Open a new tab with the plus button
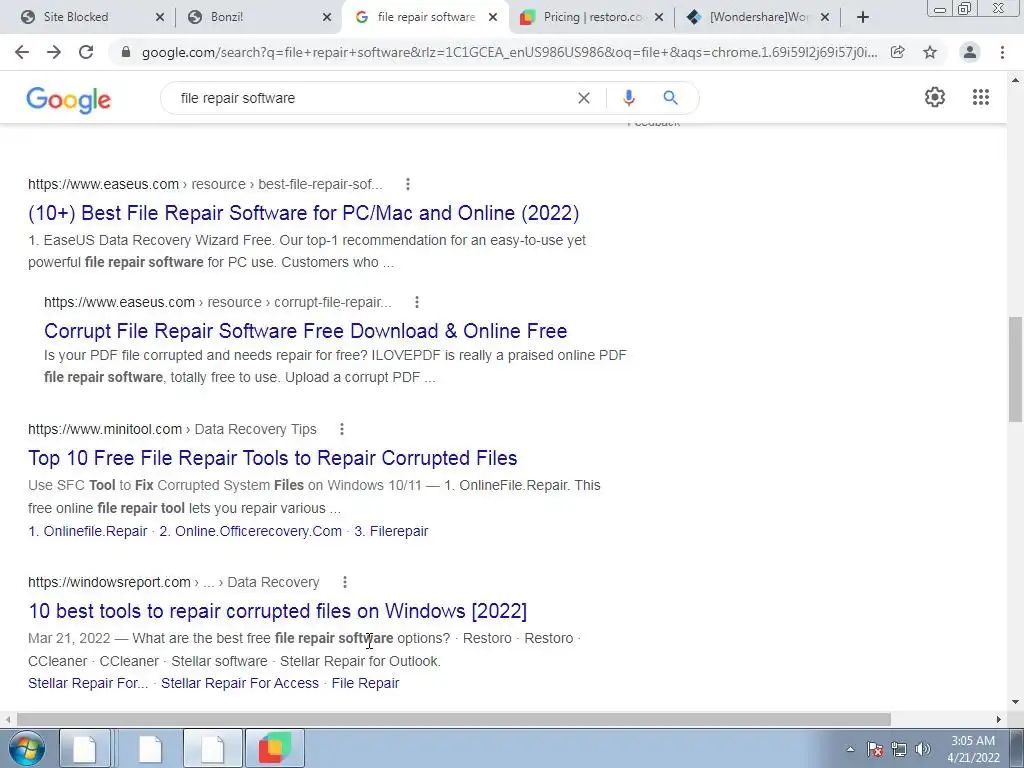This screenshot has height=768, width=1024. tap(863, 17)
